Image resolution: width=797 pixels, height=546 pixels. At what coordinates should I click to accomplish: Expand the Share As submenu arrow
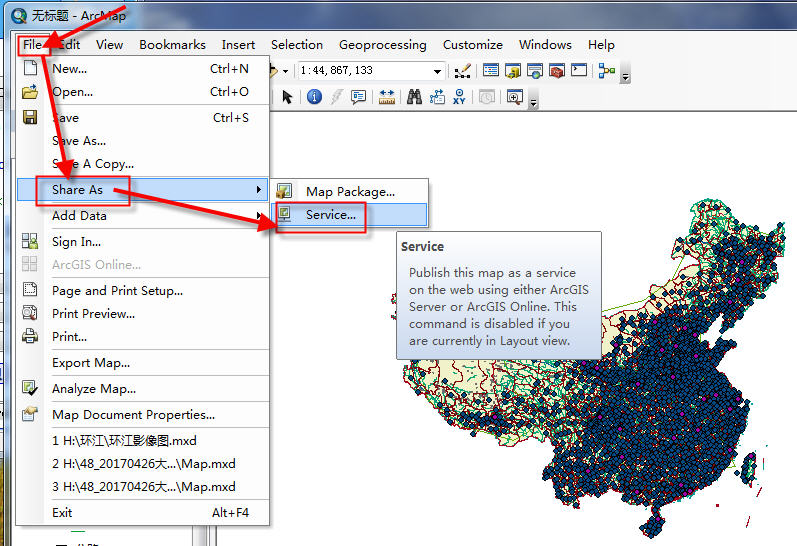[x=259, y=190]
